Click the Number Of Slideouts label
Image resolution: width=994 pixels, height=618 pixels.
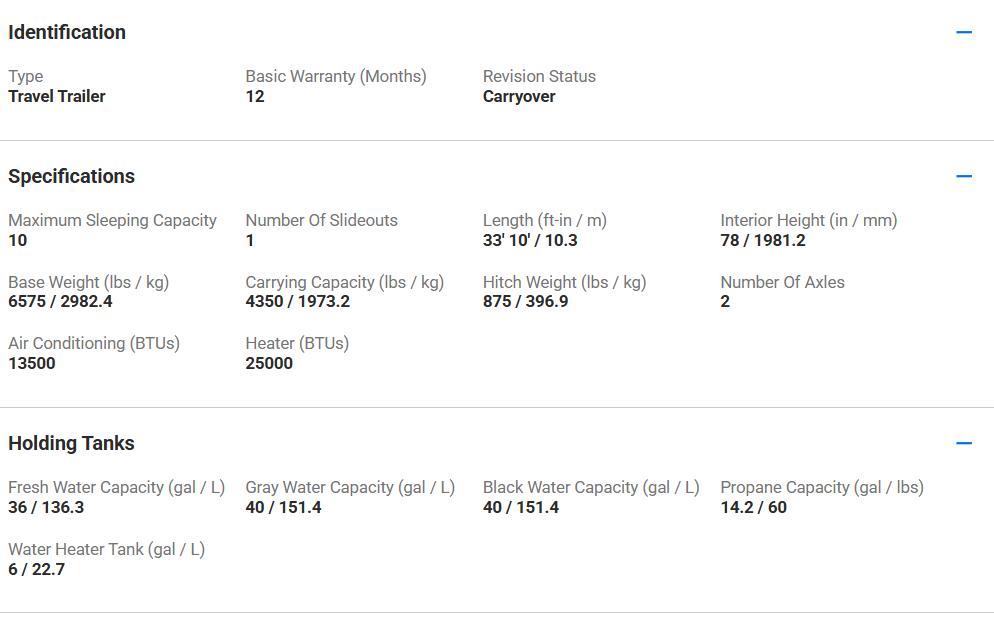[321, 220]
